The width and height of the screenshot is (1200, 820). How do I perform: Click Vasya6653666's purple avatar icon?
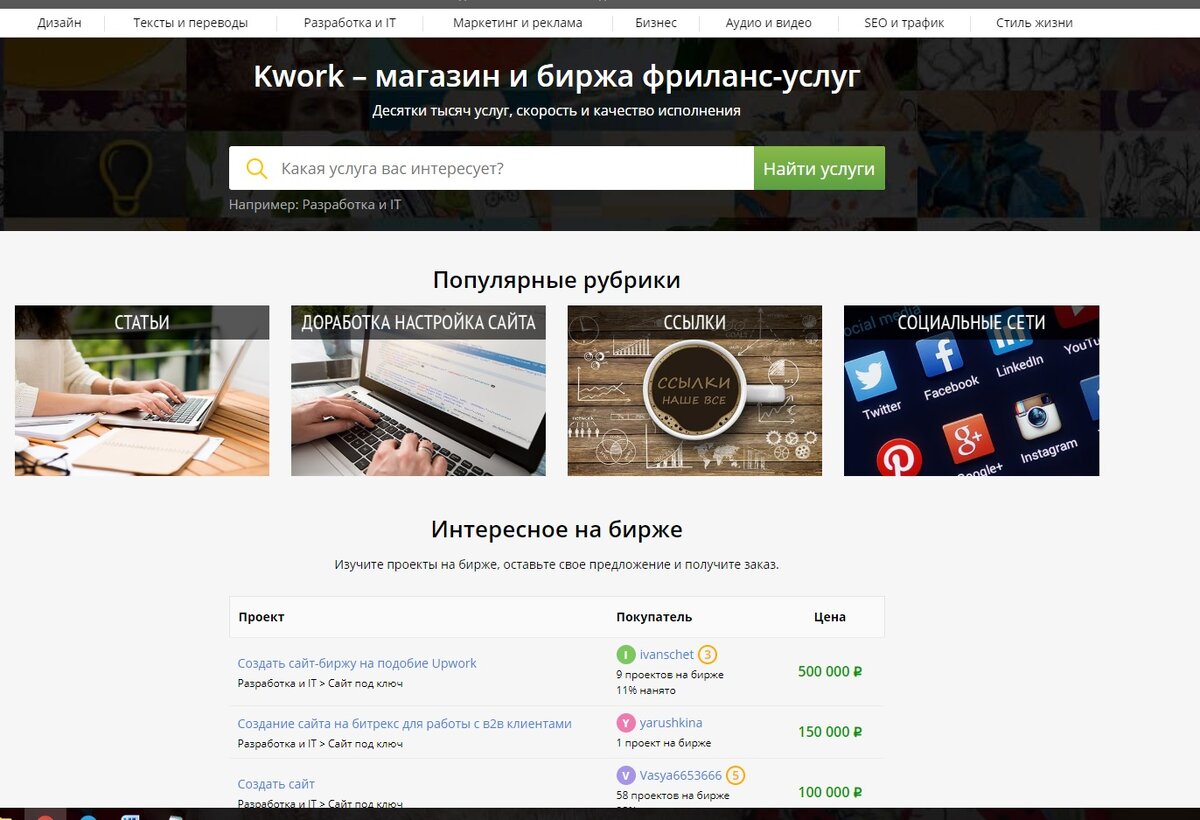pos(626,776)
